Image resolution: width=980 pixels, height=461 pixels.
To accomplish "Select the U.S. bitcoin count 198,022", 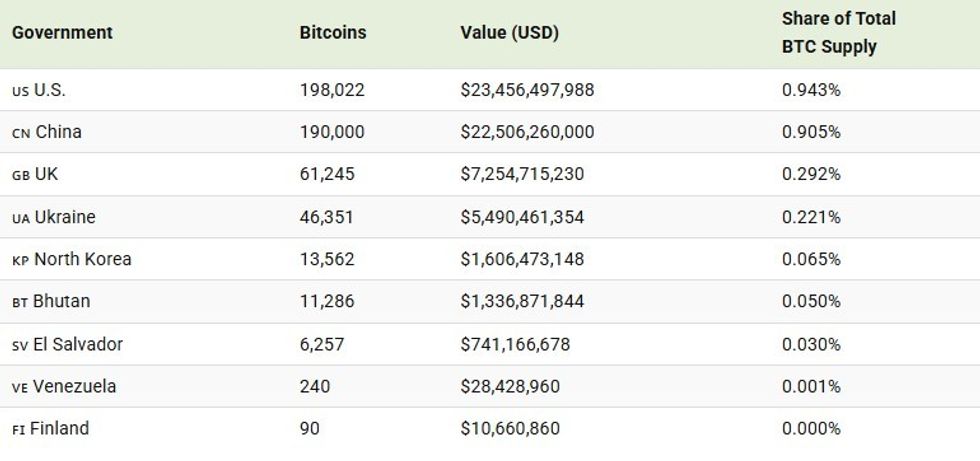I will [332, 90].
